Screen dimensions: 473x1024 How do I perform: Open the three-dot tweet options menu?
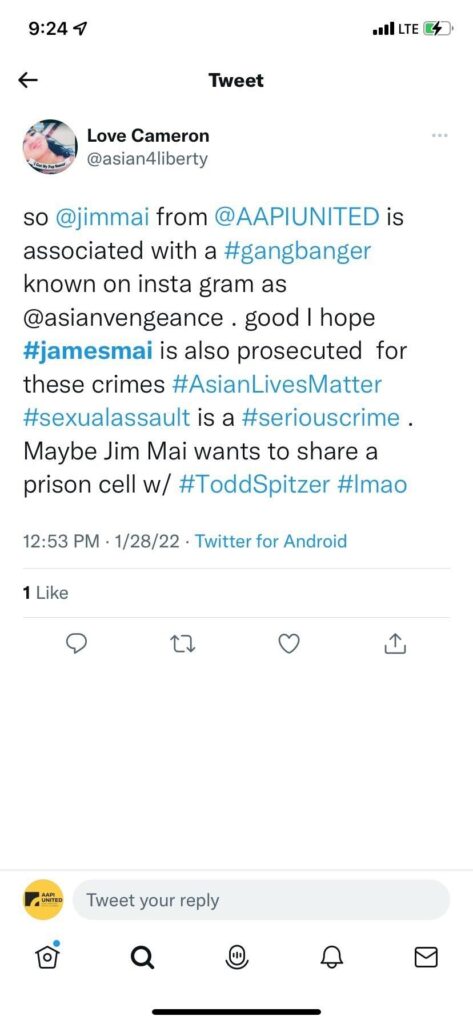pyautogui.click(x=440, y=135)
